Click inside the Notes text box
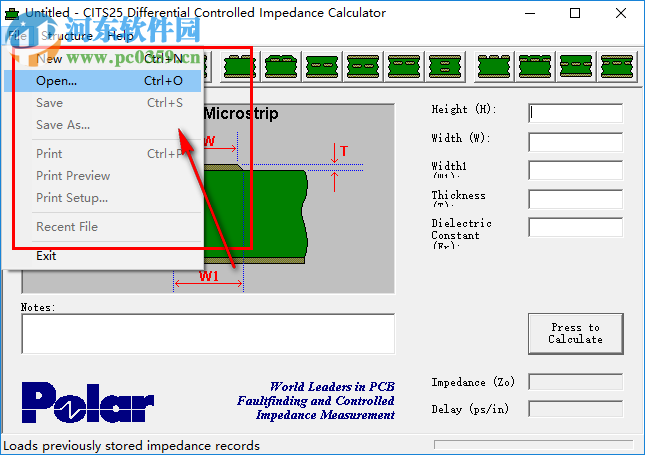 208,334
